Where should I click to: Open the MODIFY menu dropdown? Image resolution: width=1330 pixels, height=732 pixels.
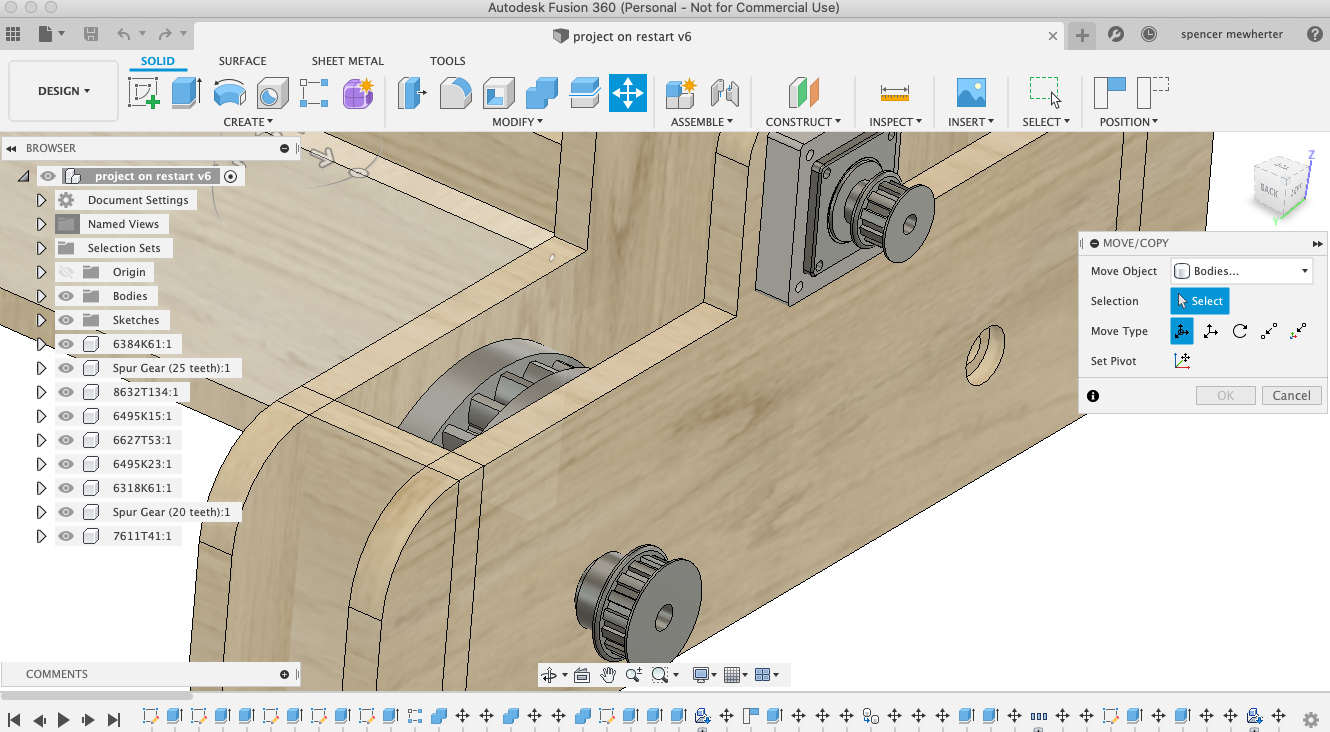point(517,122)
